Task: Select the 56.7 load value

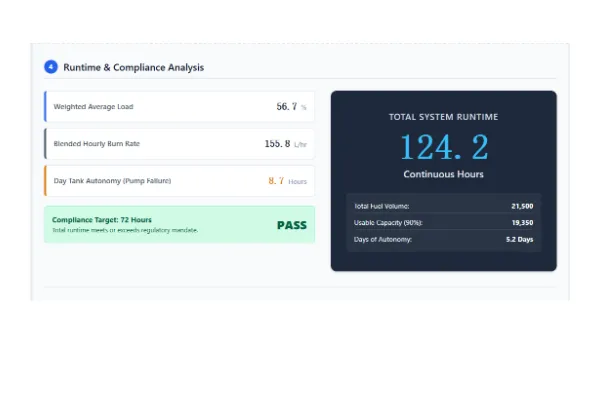Action: (287, 106)
